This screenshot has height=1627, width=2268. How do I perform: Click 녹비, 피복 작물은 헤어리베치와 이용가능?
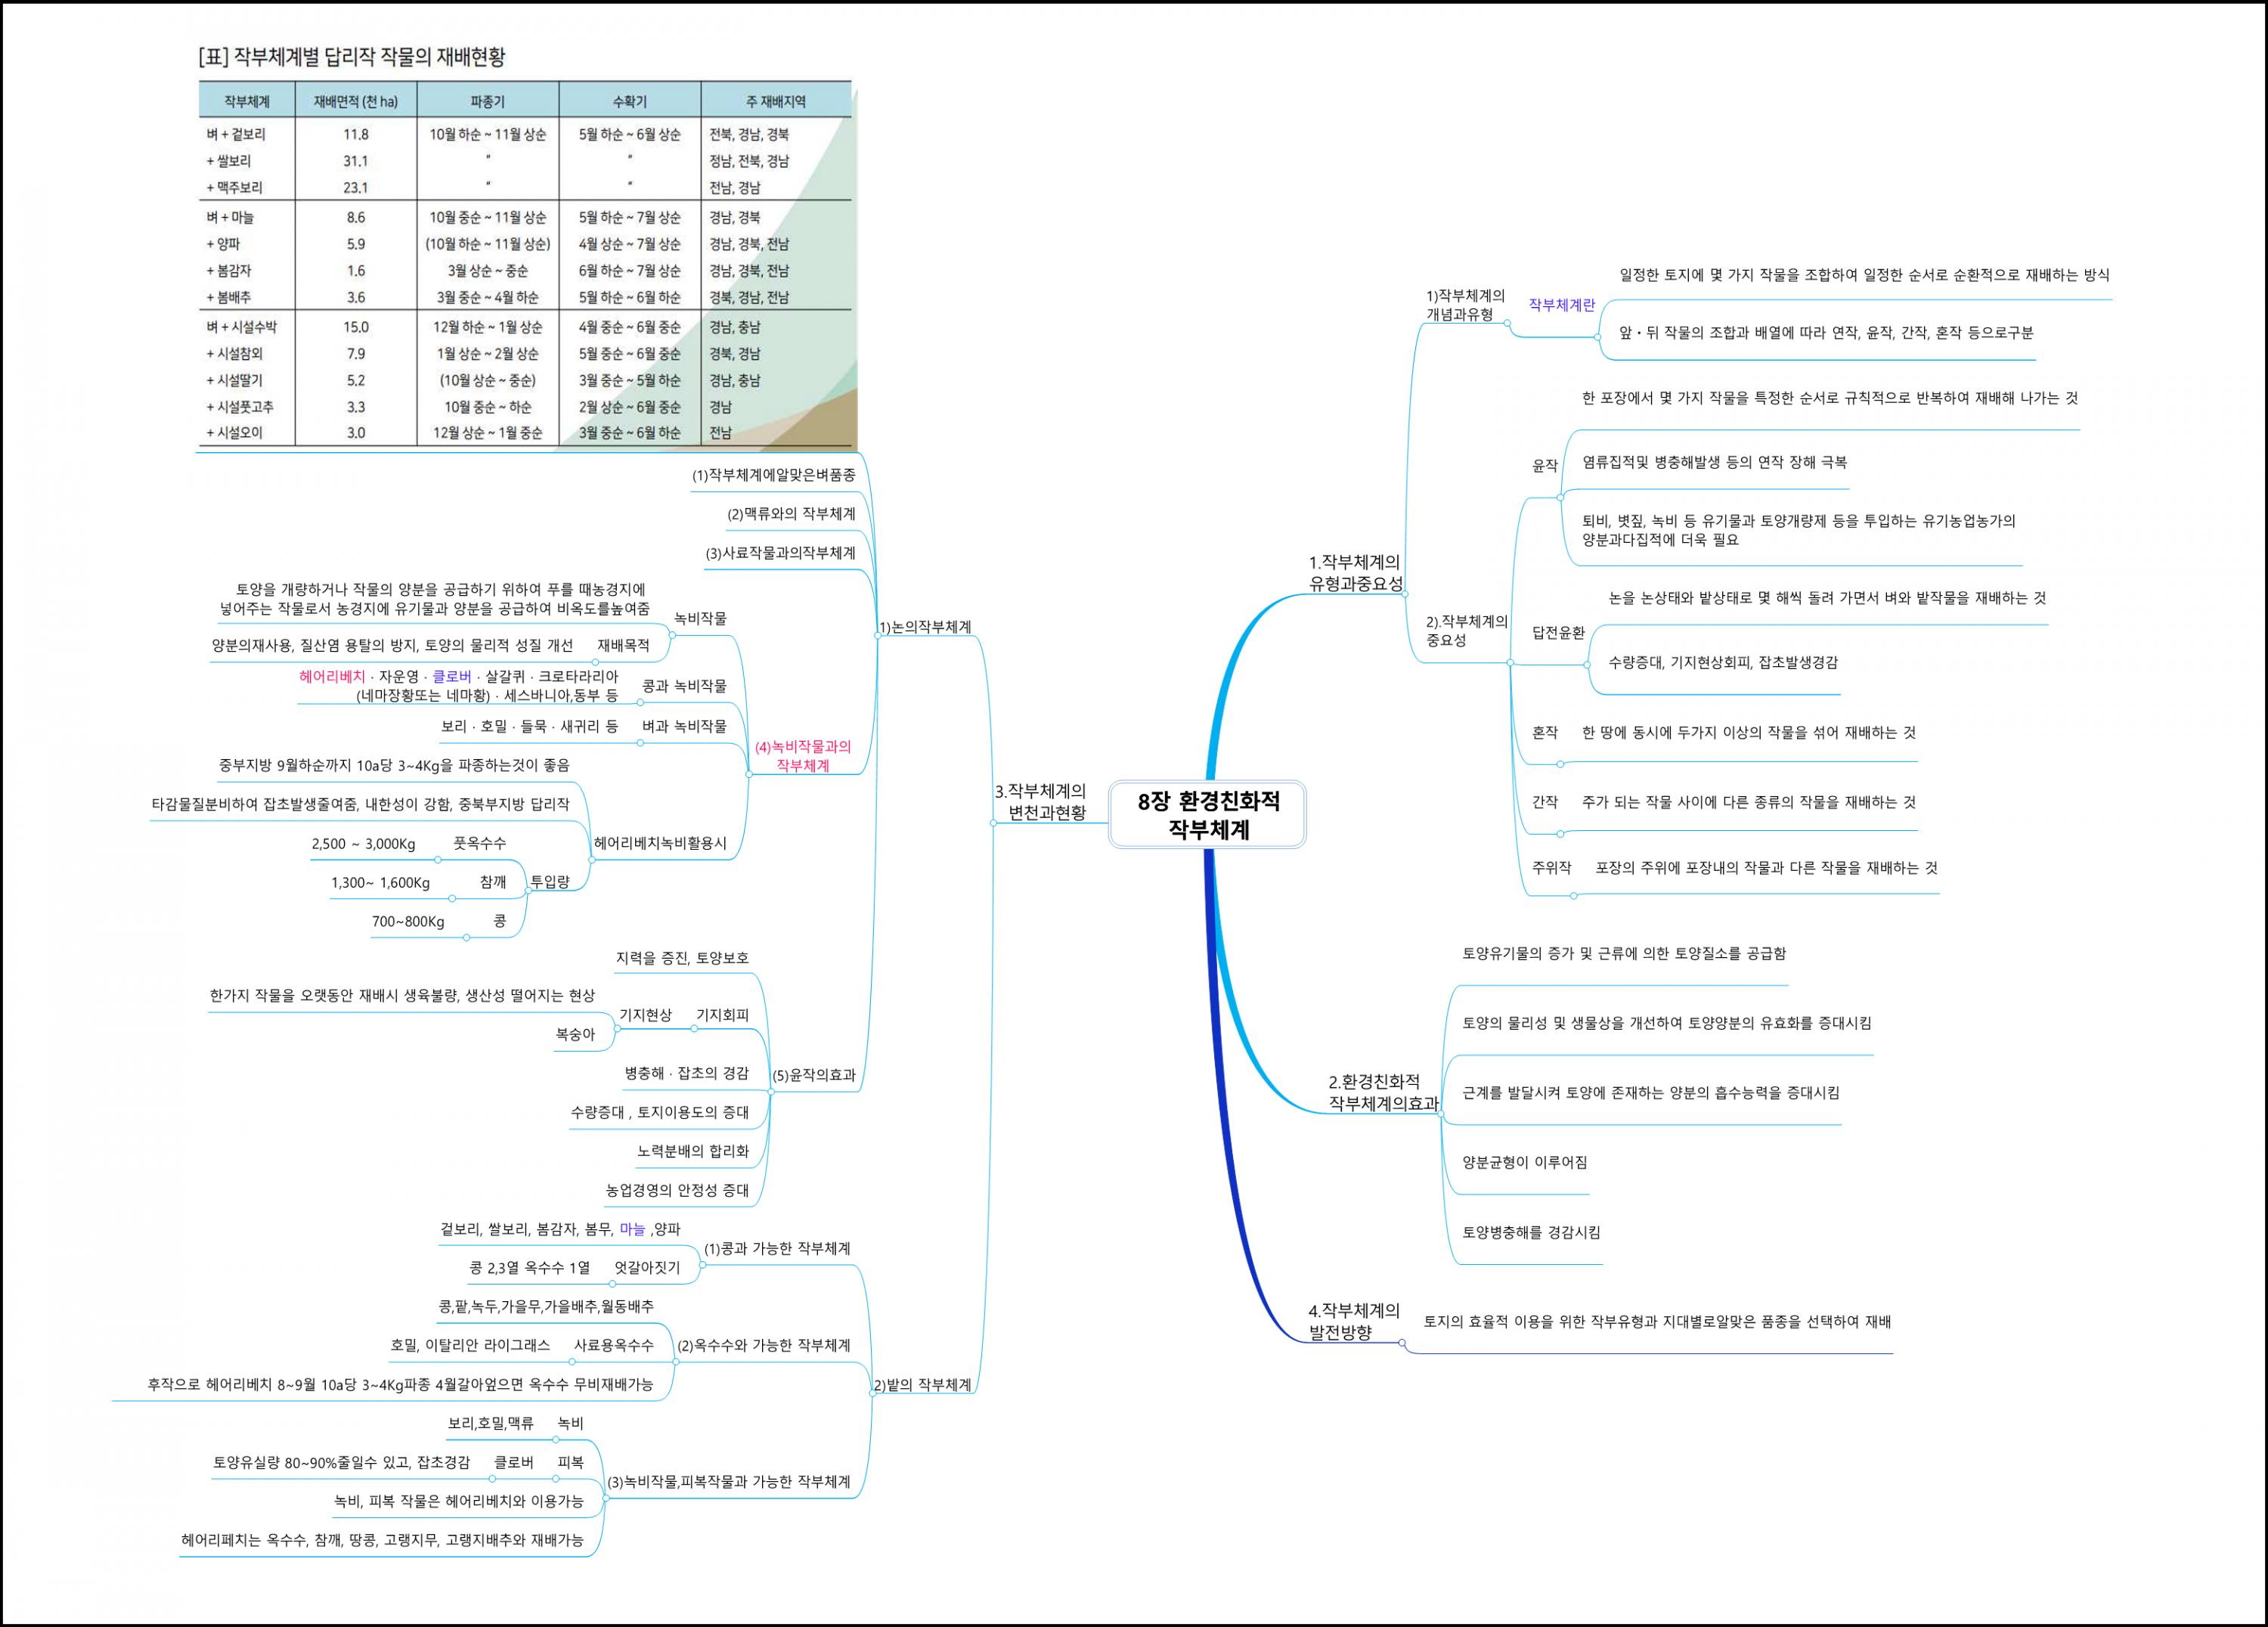[x=458, y=1501]
